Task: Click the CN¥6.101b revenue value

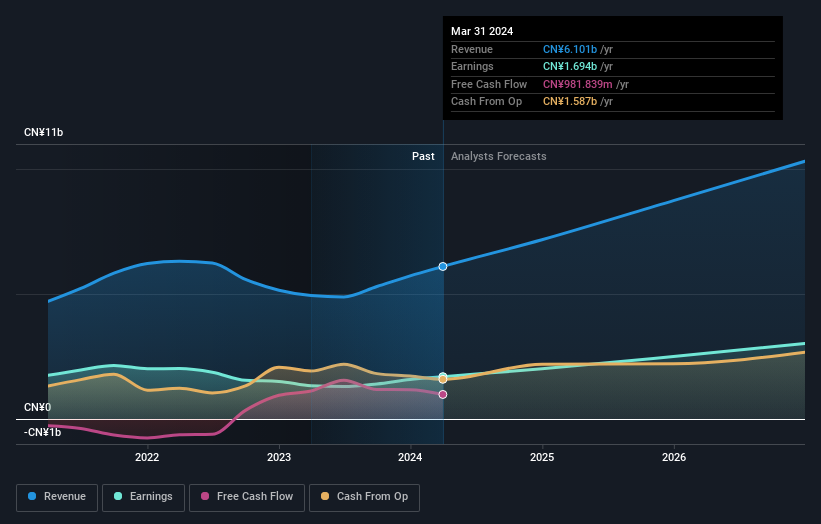Action: (x=570, y=49)
